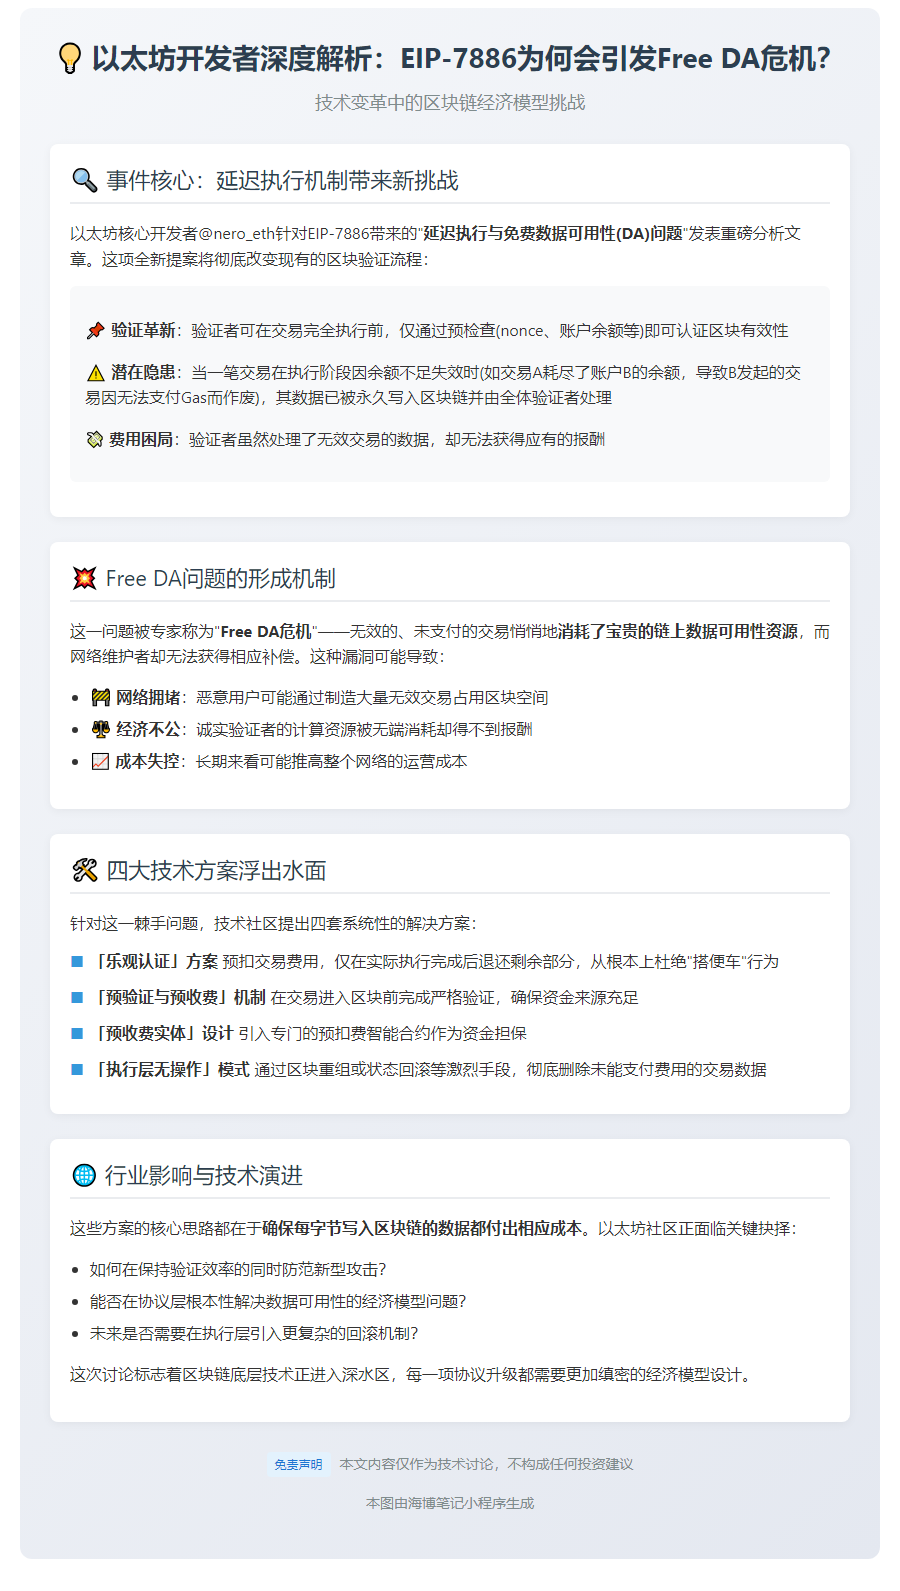900x1591 pixels.
Task: Click the pushpin icon next to 验证革新
Action: point(95,330)
